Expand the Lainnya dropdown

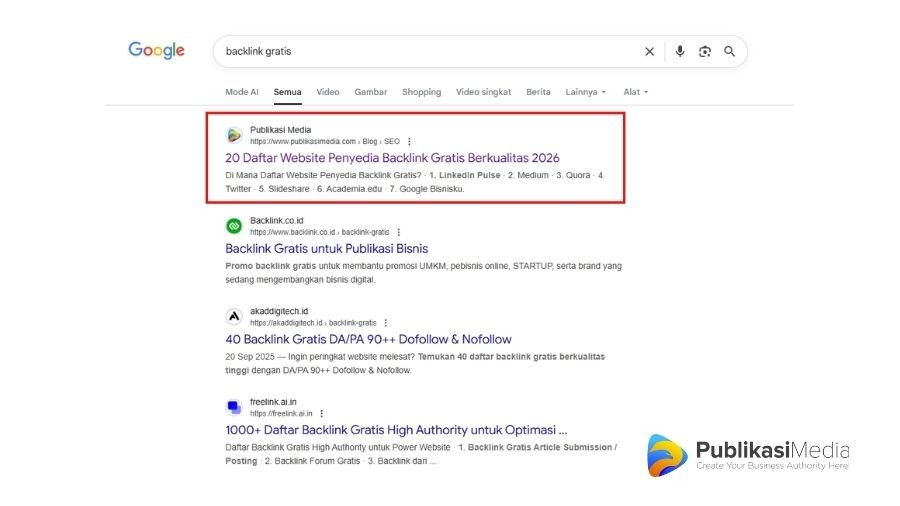point(585,92)
